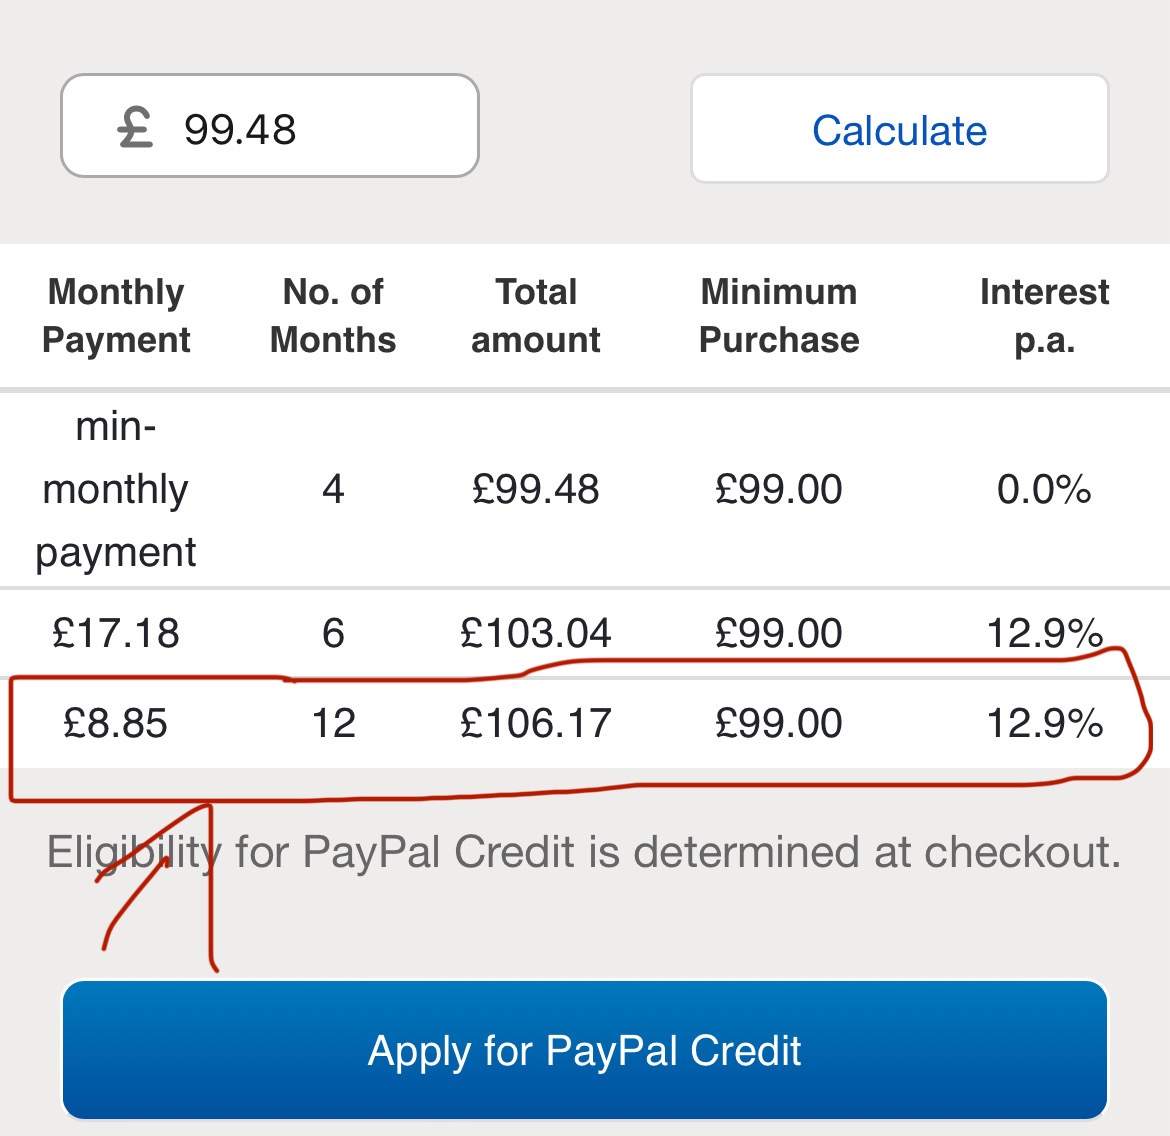Viewport: 1170px width, 1136px height.
Task: Select the Monthly Payment column header
Action: coord(116,316)
